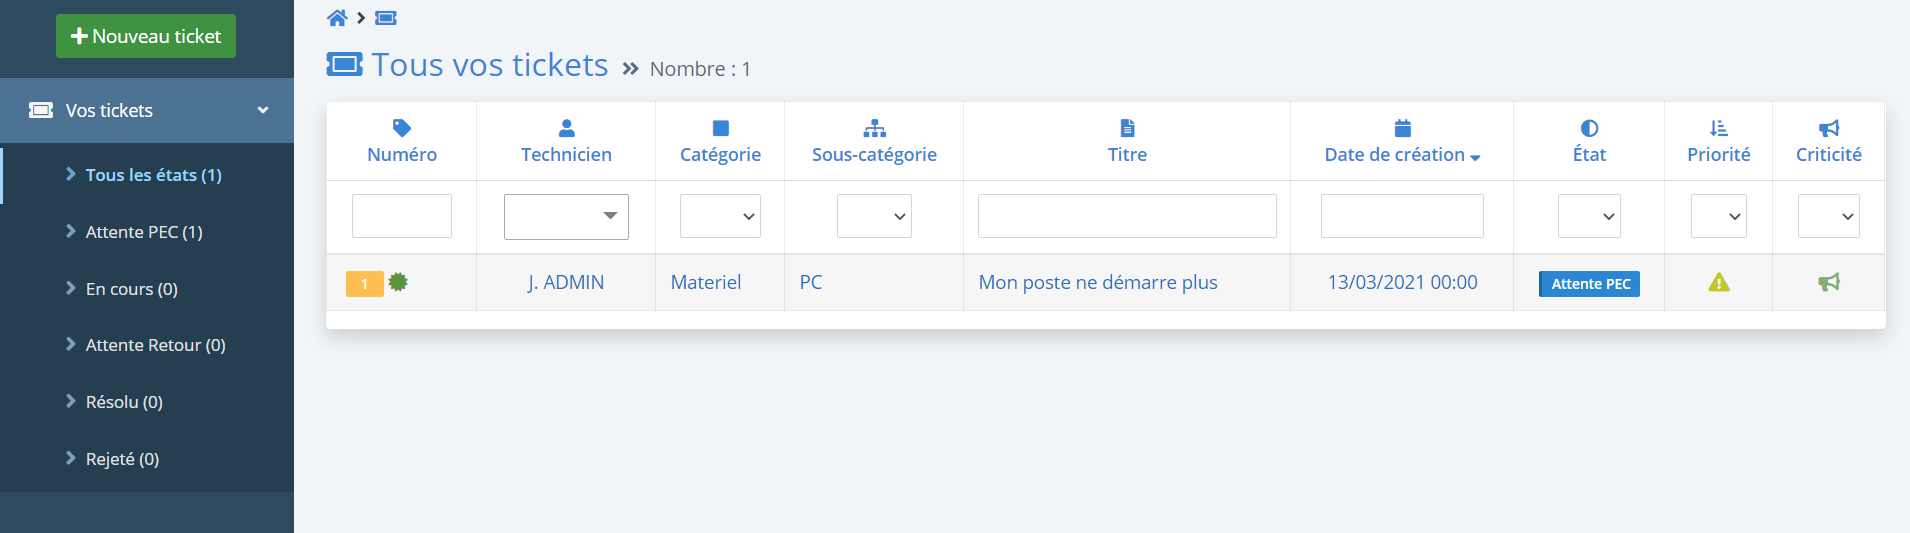The image size is (1910, 533).
Task: Click the green badge icon beside ticket number
Action: coord(398,282)
